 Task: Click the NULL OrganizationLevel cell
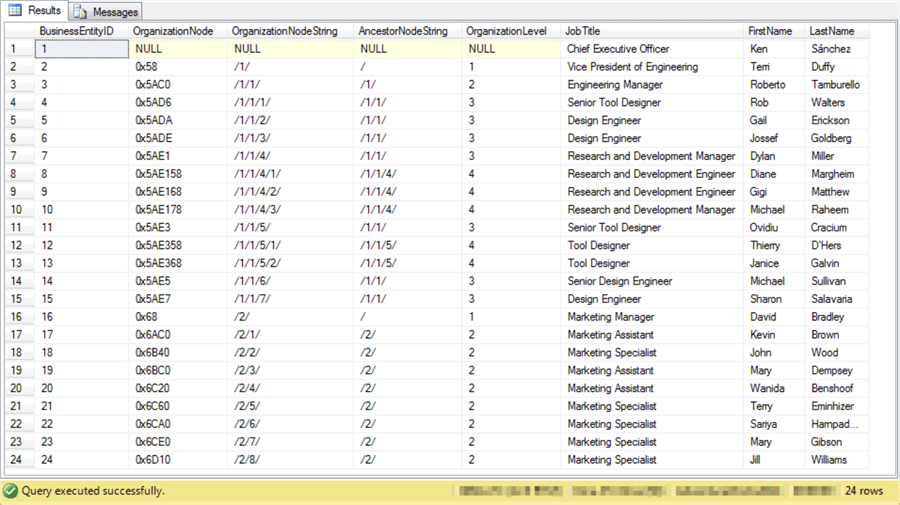[511, 49]
